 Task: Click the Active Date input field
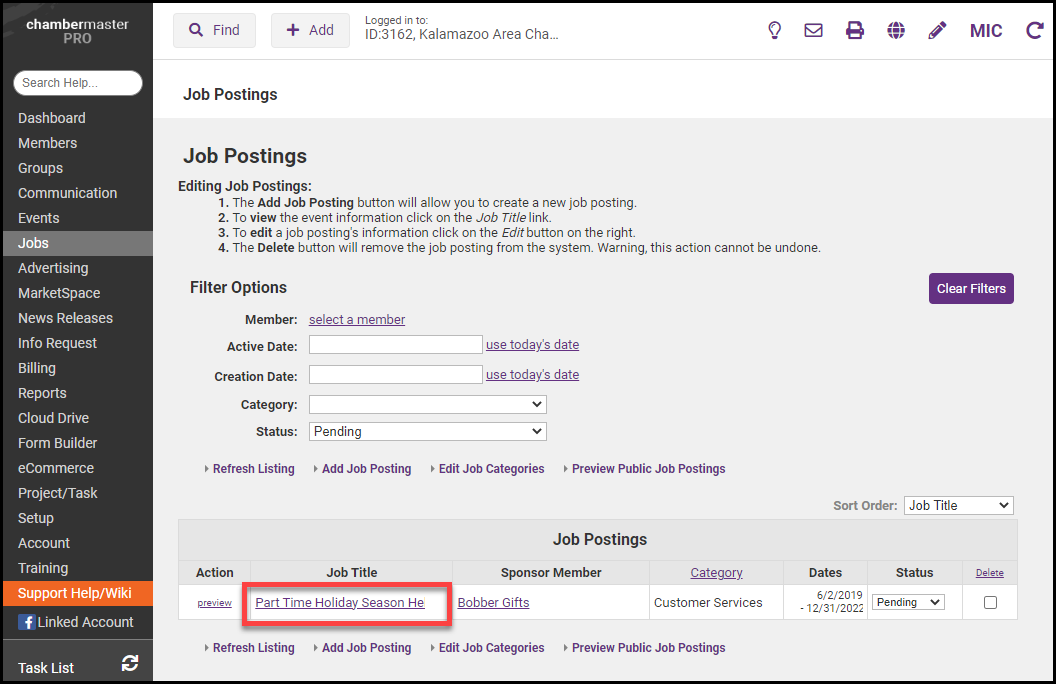(395, 345)
